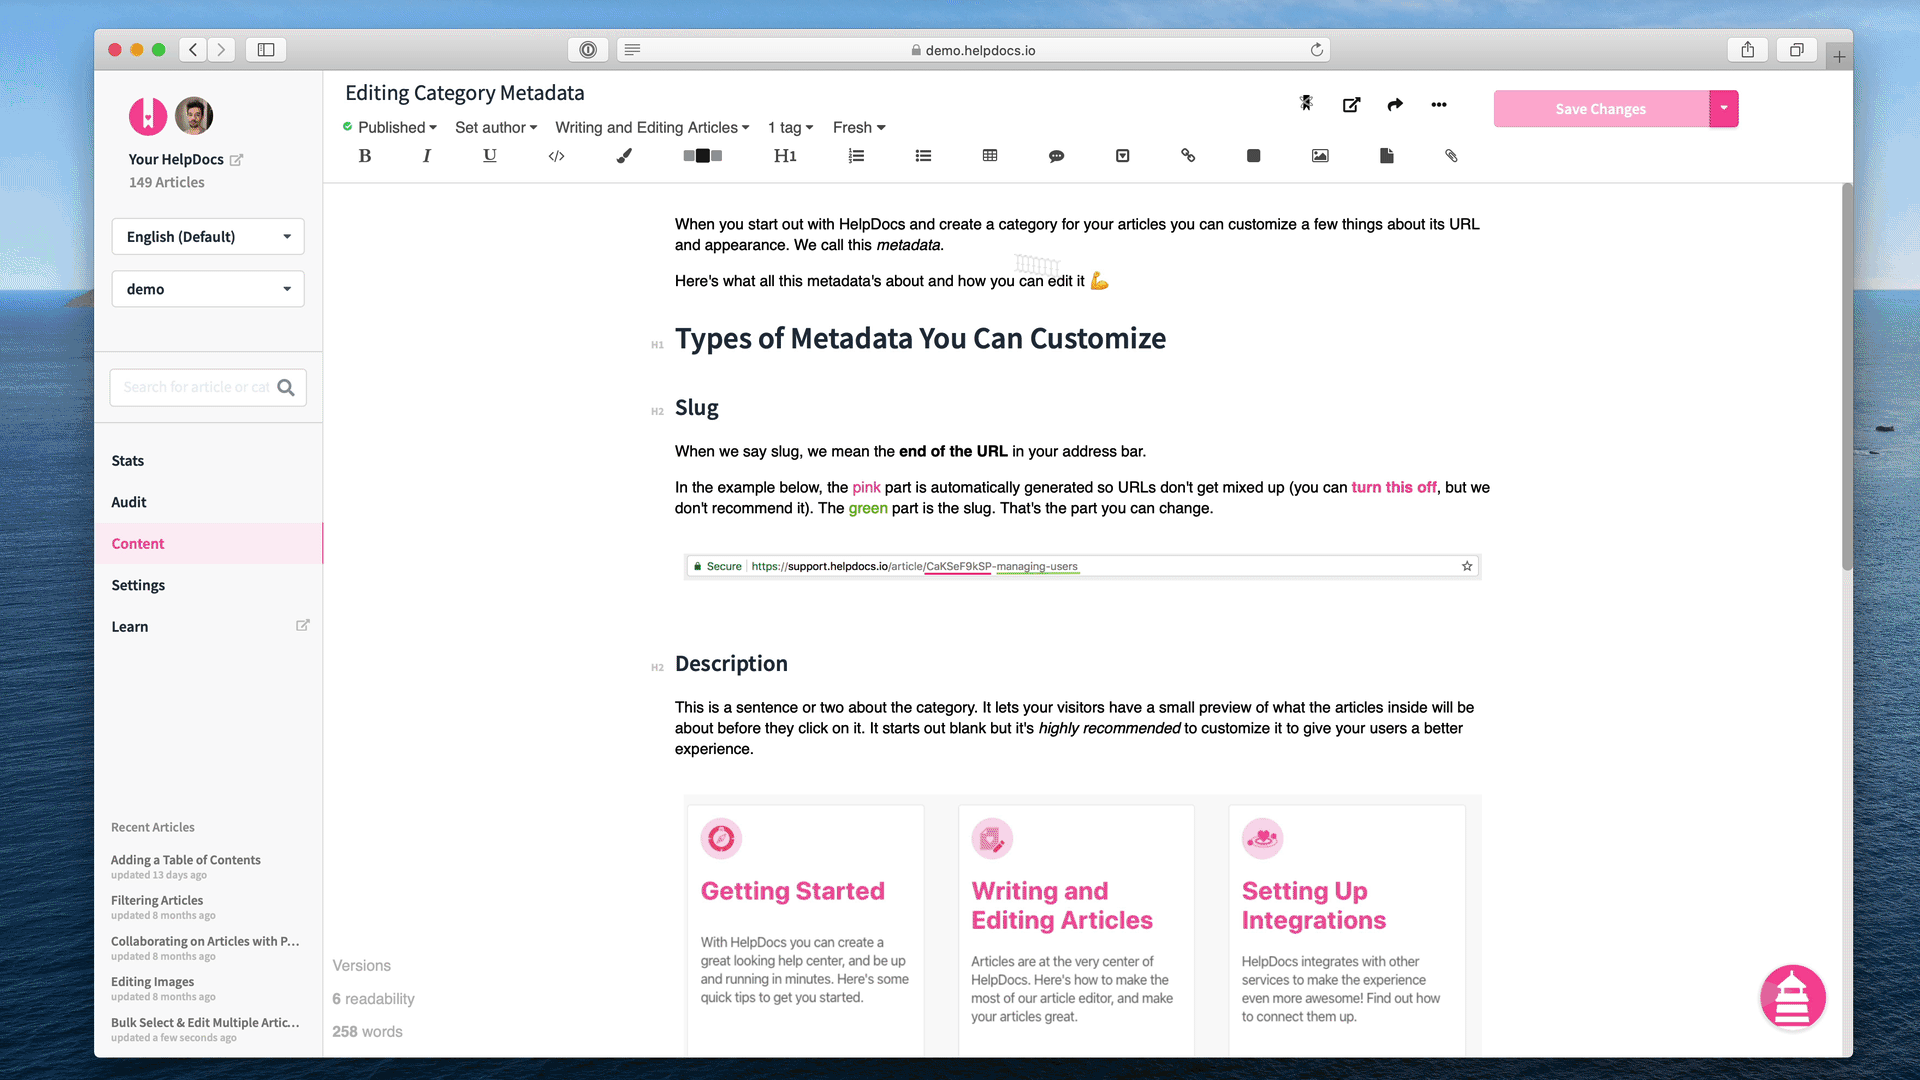Insert a table

(990, 155)
